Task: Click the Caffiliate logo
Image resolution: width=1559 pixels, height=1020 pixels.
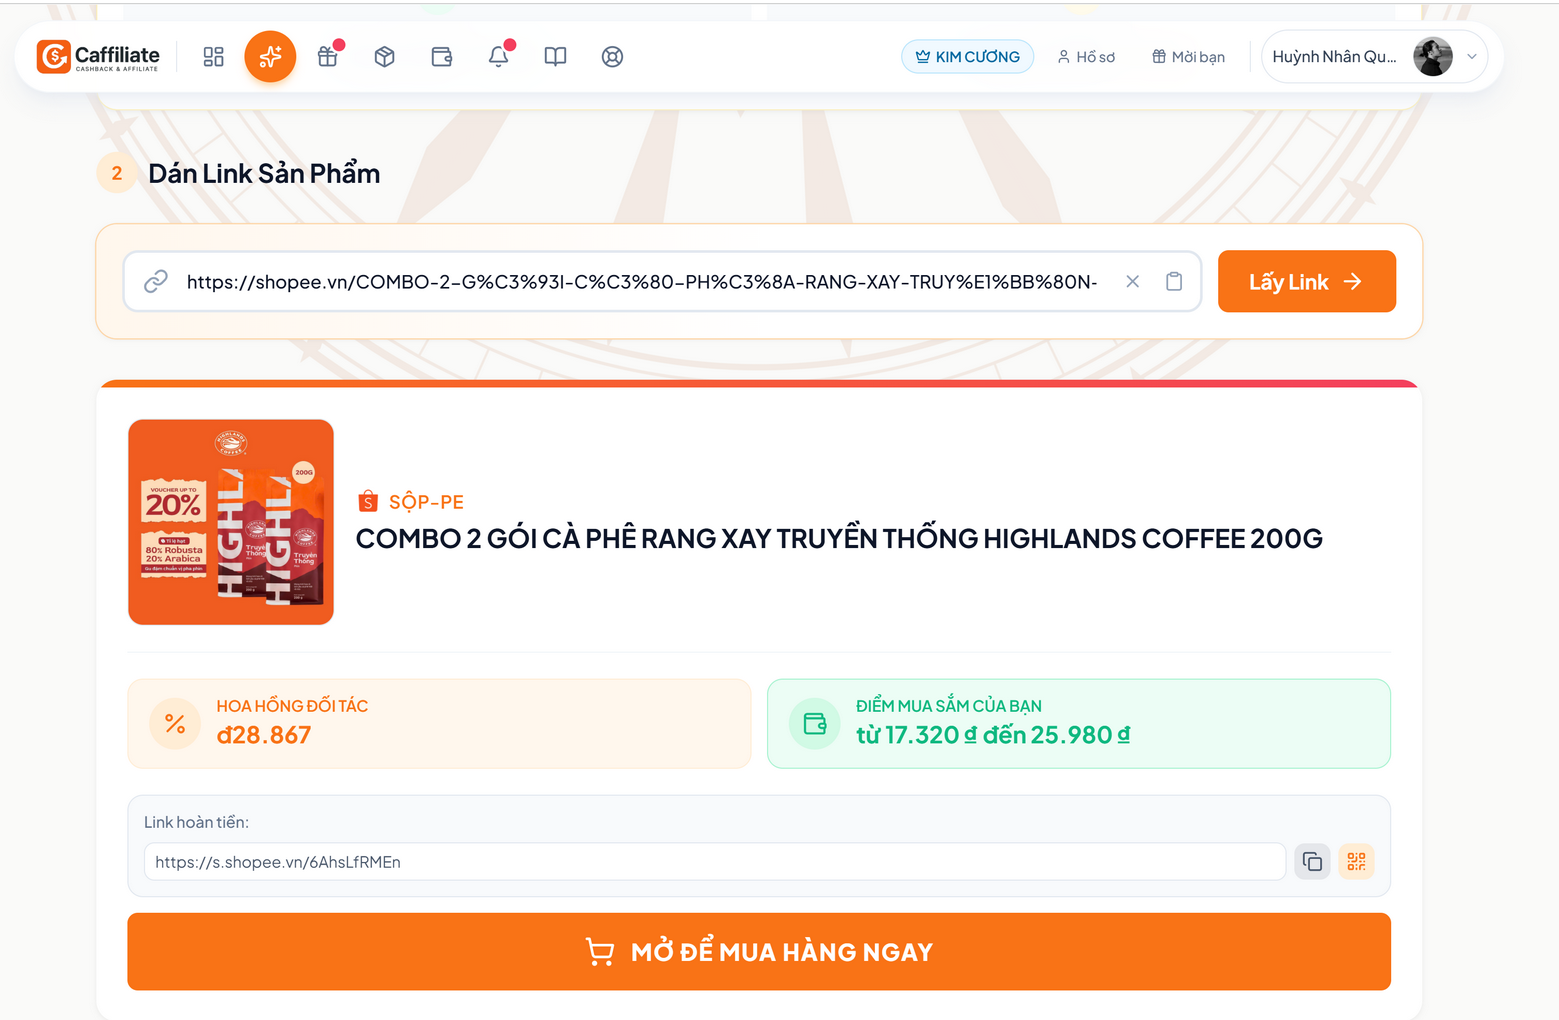Action: tap(98, 57)
